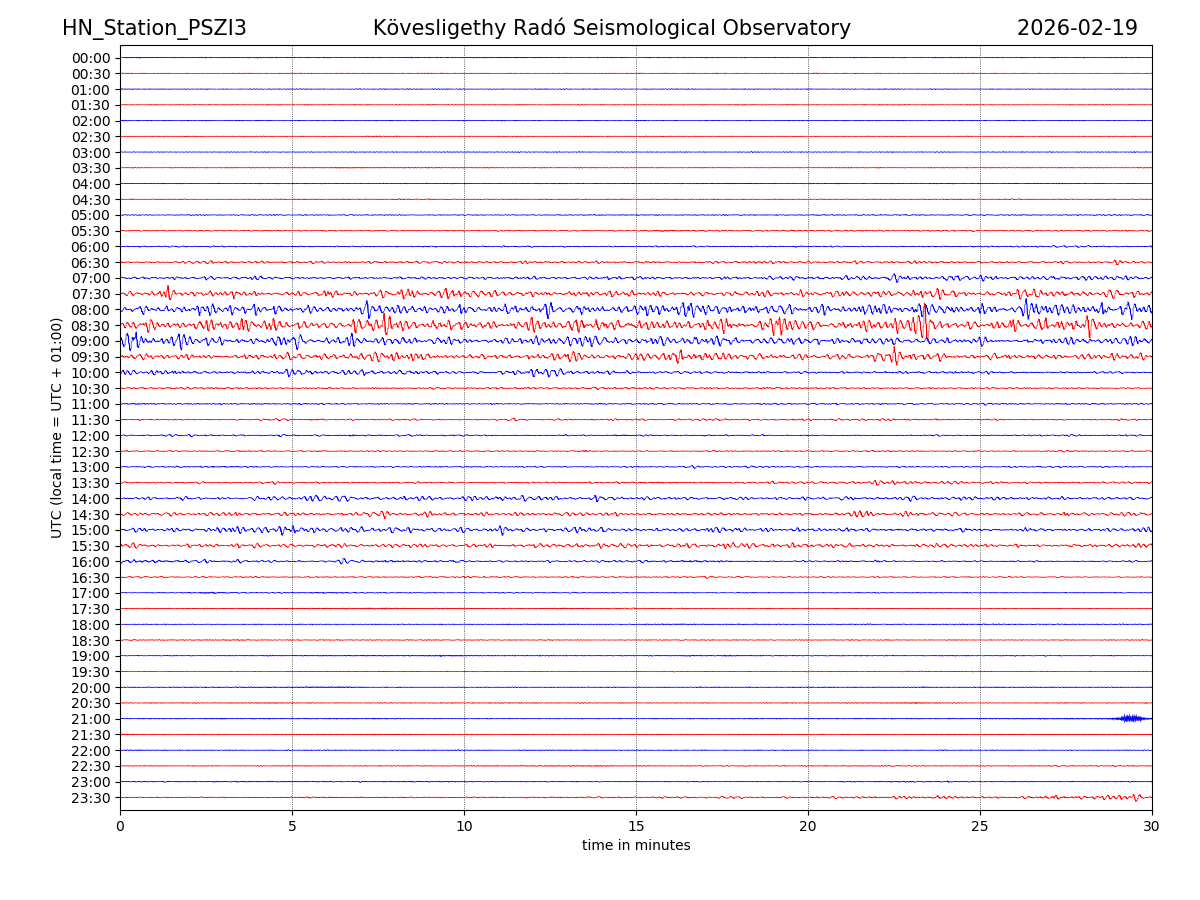1200x900 pixels.
Task: Click the blue seismic burst on the 21:00 trace
Action: point(1131,718)
